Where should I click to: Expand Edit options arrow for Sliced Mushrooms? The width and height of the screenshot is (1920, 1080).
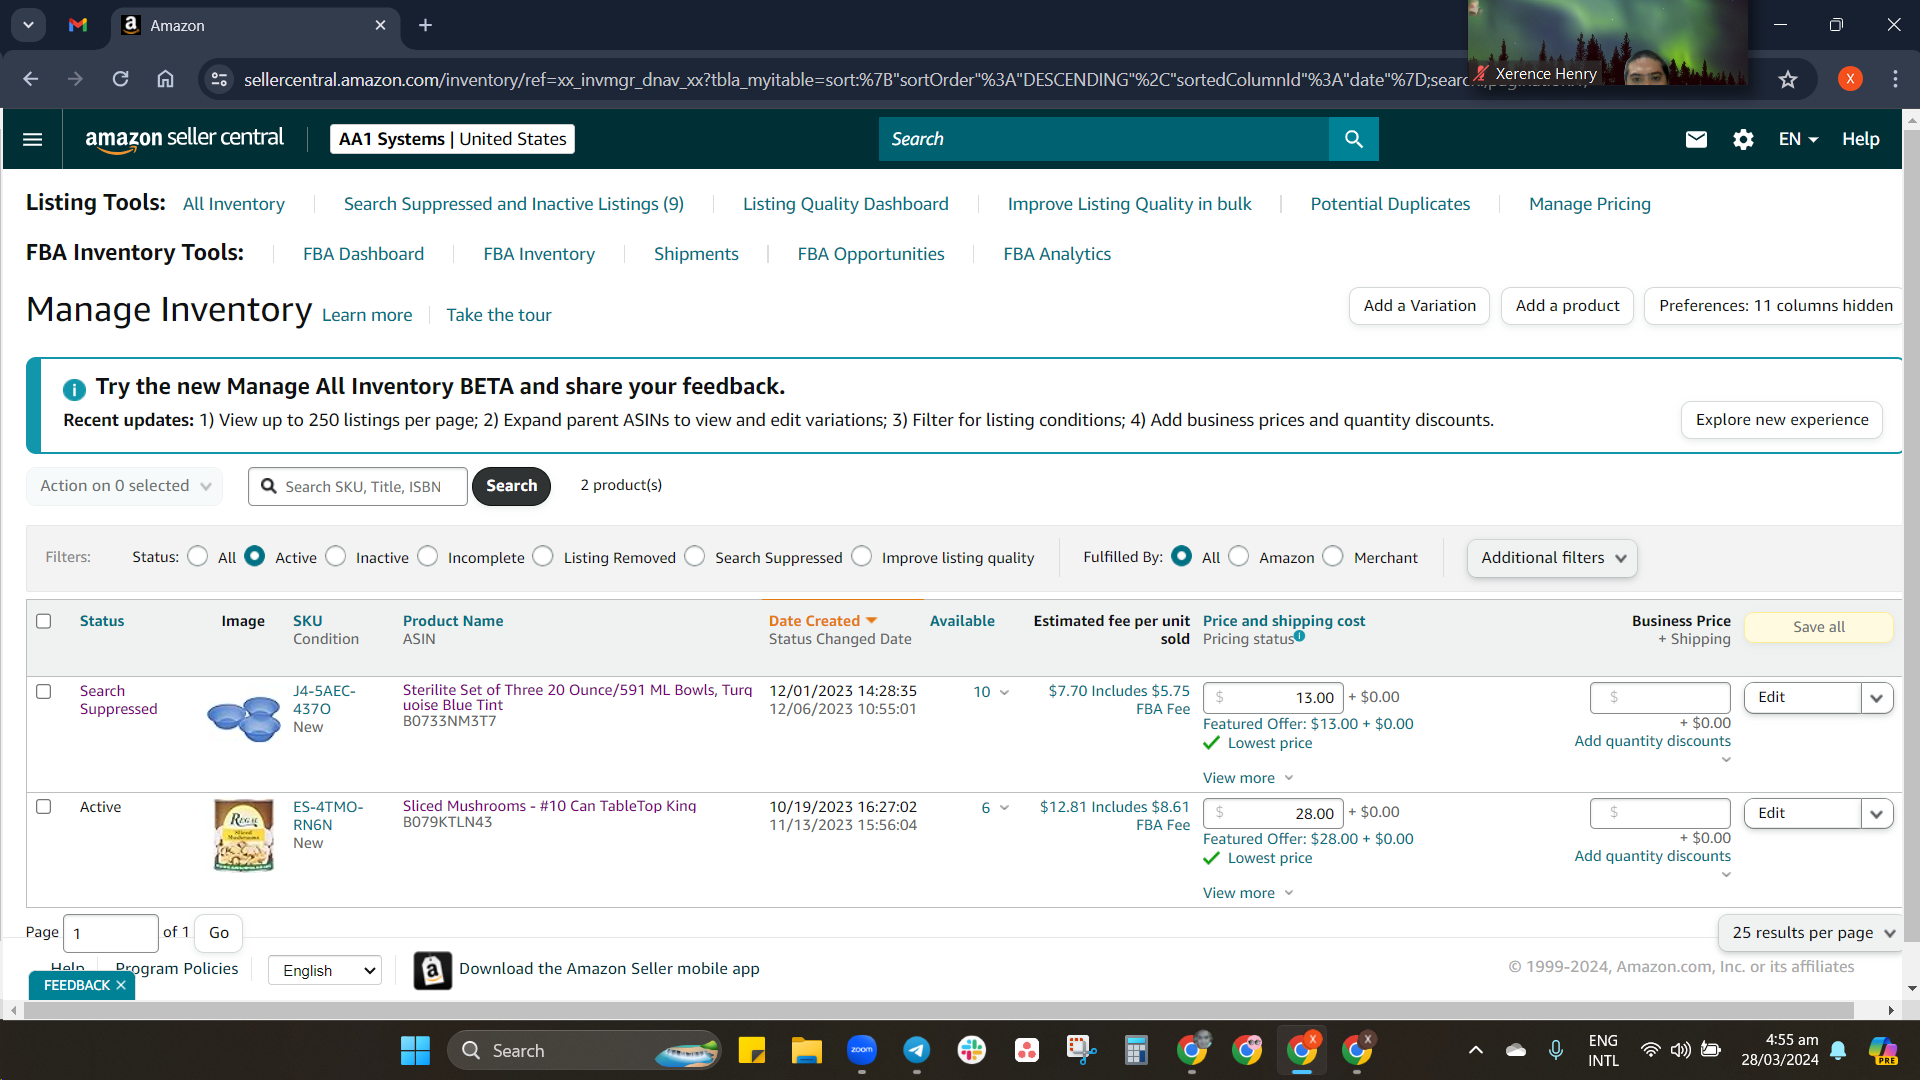coord(1877,814)
